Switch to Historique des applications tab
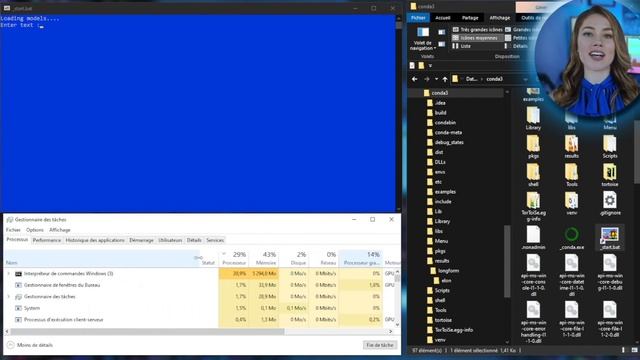Viewport: 640px width, 360px height. coord(95,240)
